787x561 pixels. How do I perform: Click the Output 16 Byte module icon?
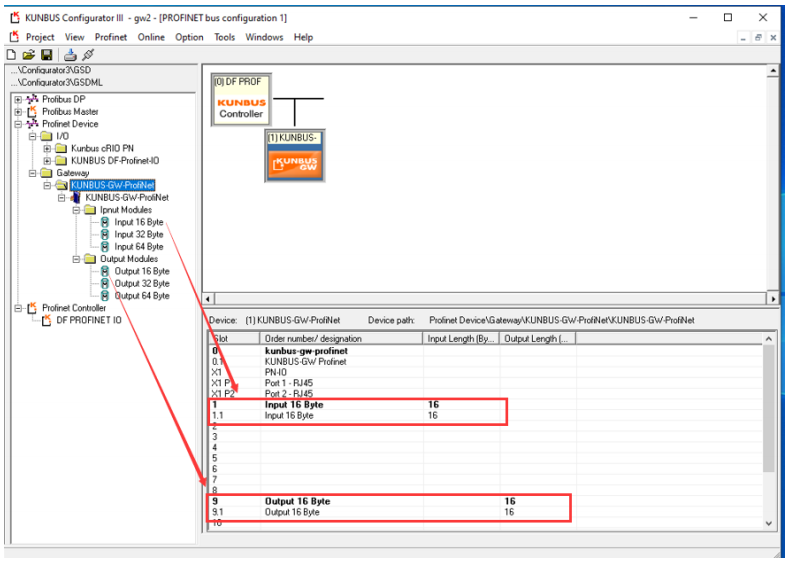(x=104, y=271)
